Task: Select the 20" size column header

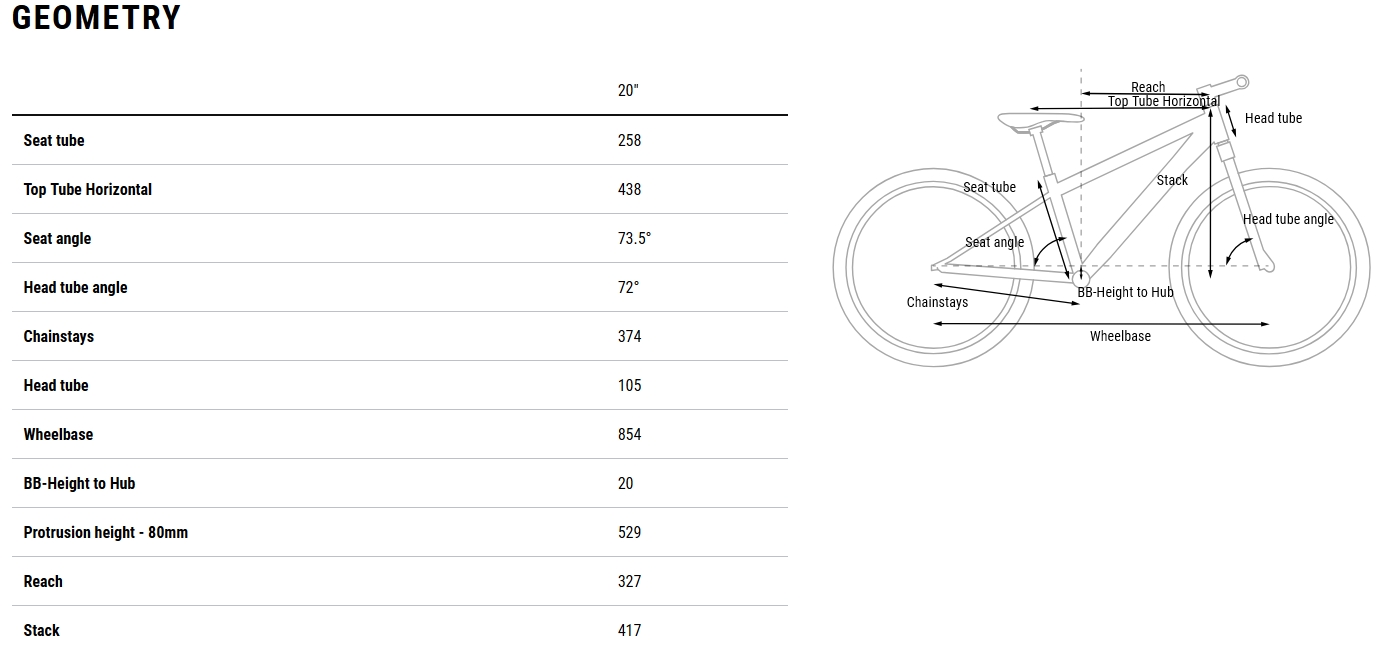Action: coord(628,90)
